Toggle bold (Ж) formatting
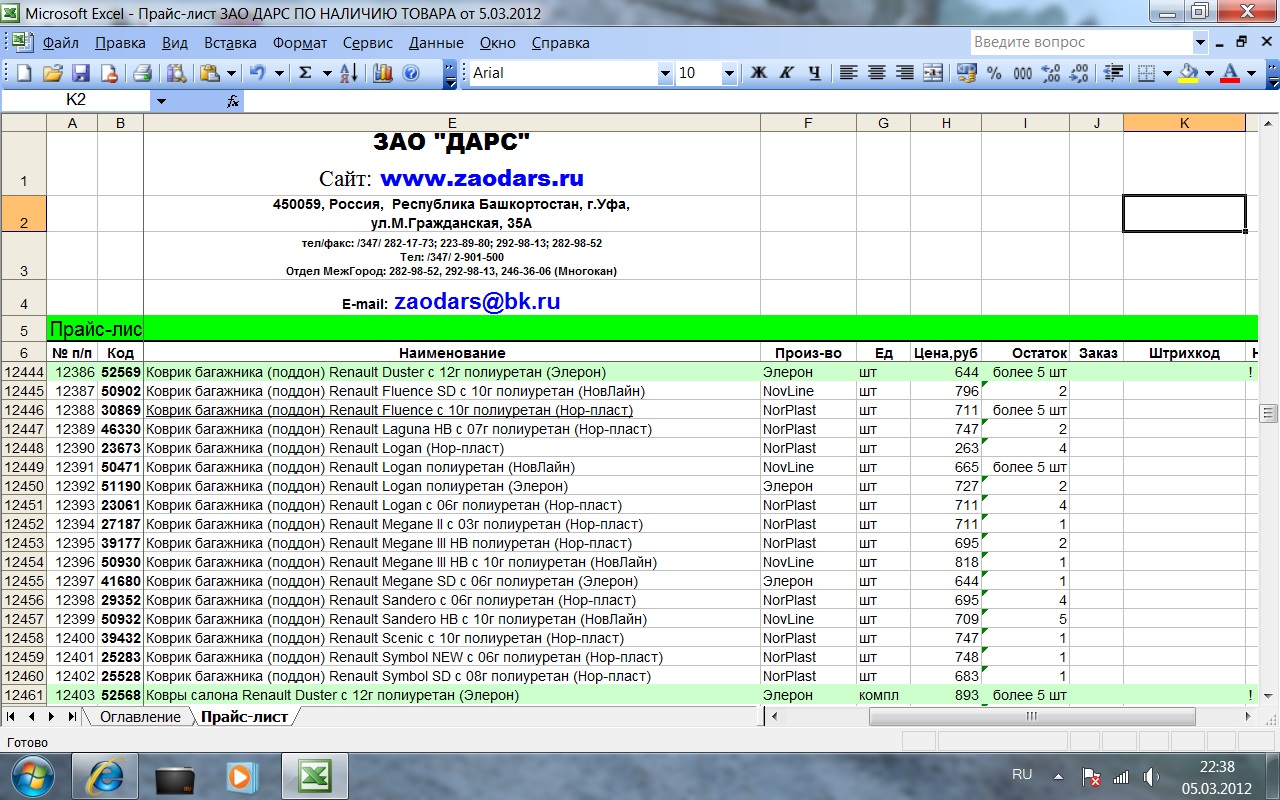This screenshot has height=800, width=1280. click(758, 73)
